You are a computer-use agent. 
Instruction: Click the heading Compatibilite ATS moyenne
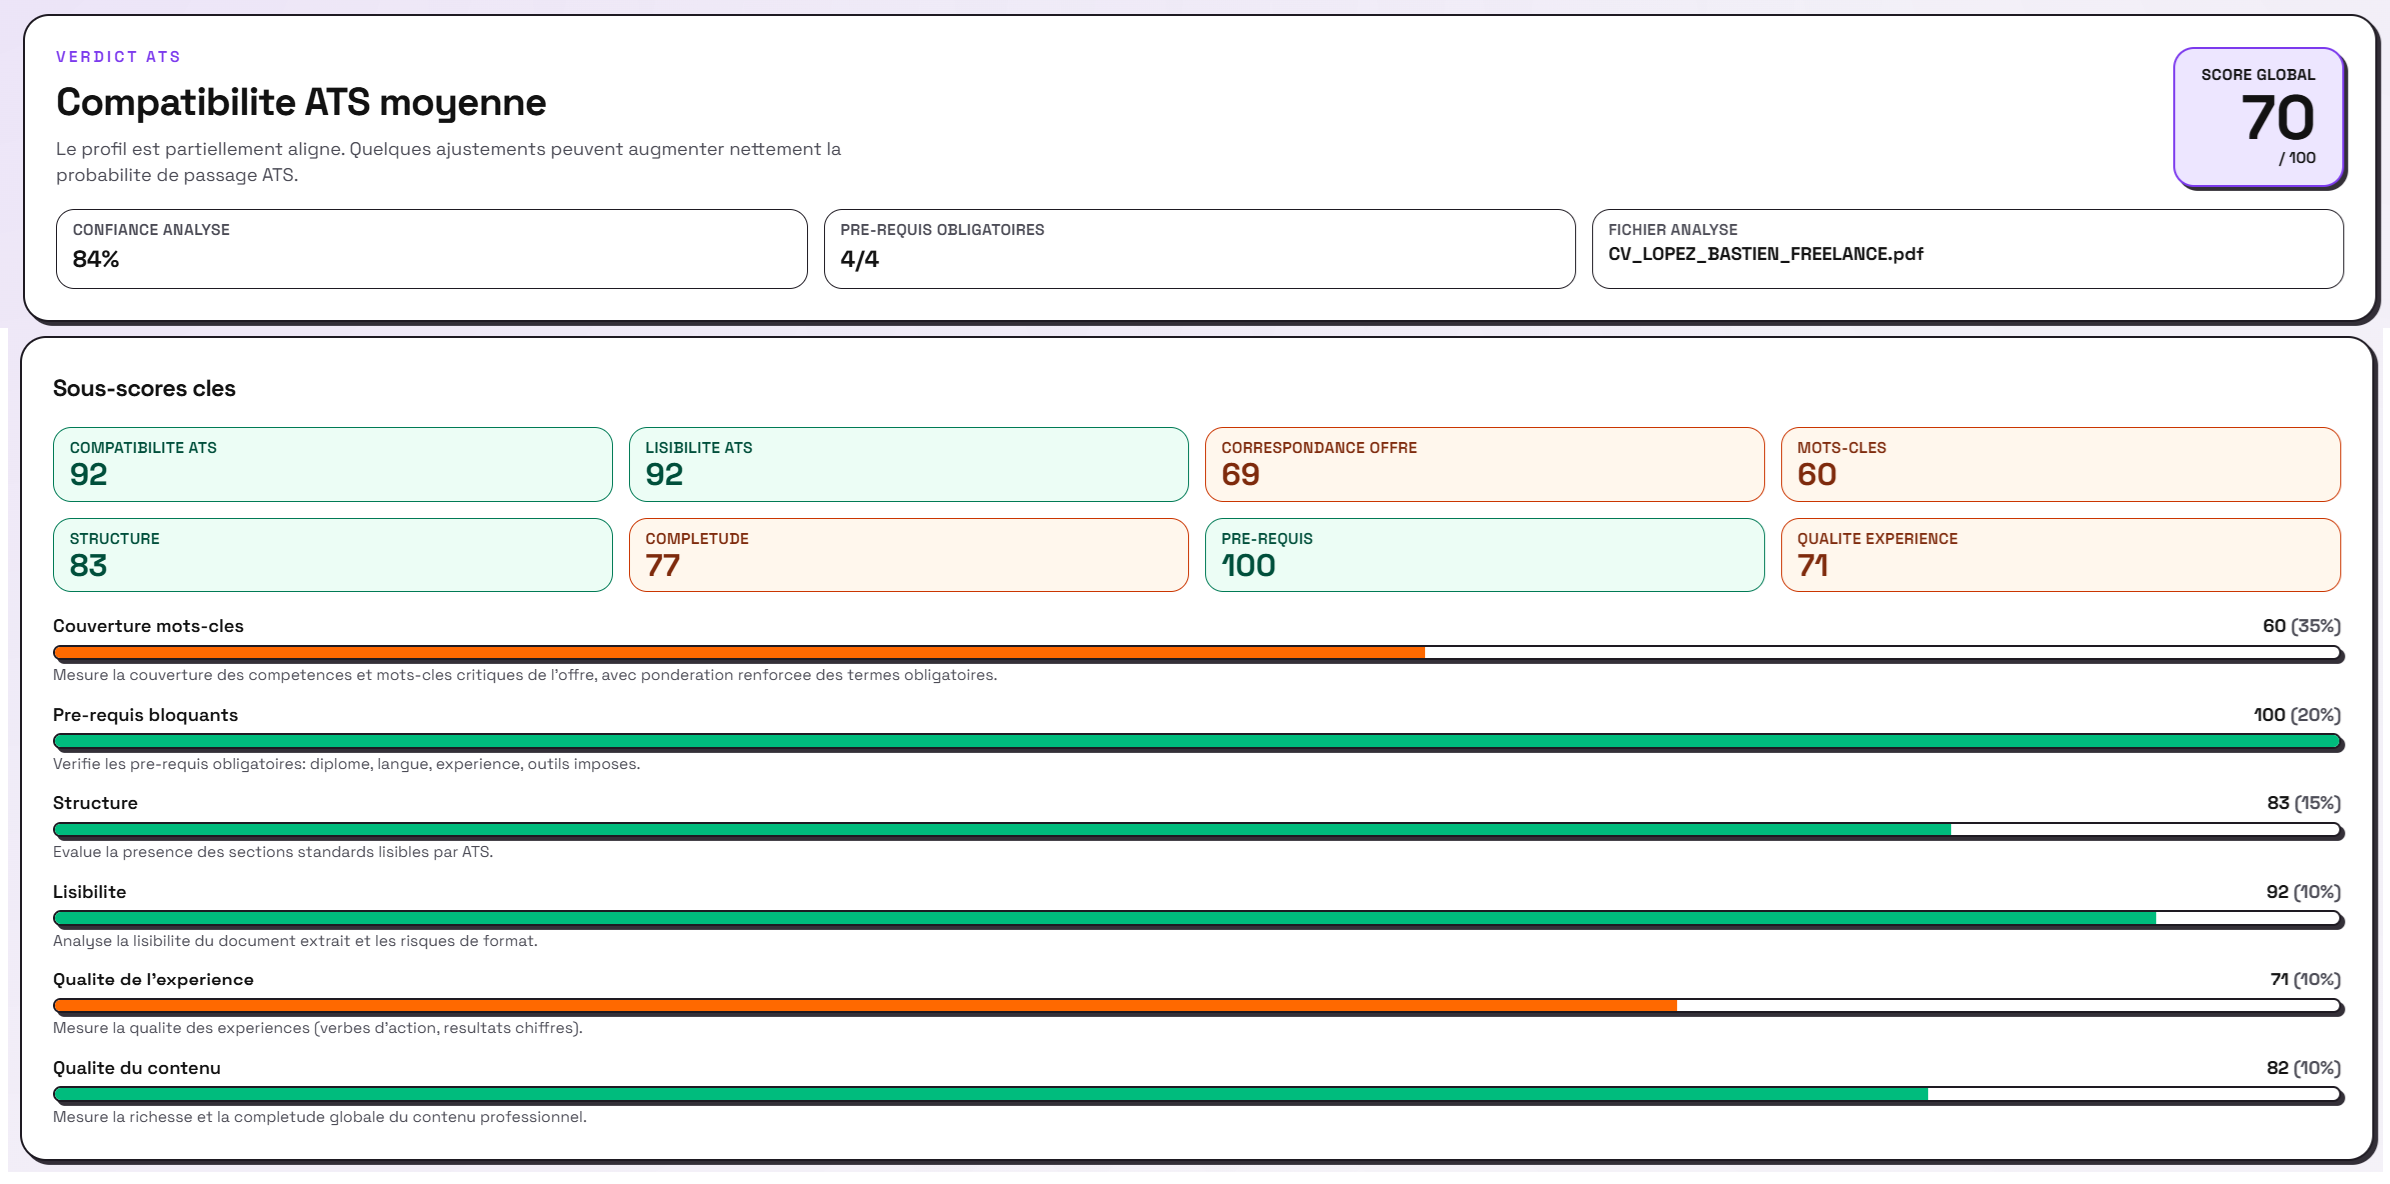[x=301, y=102]
